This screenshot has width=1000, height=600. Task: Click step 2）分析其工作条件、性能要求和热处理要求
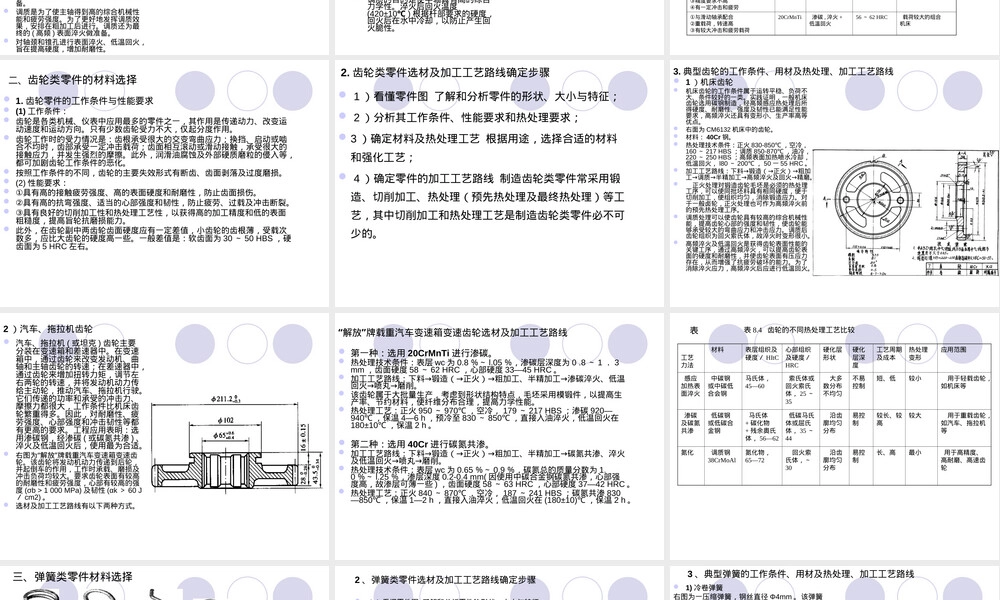(466, 118)
